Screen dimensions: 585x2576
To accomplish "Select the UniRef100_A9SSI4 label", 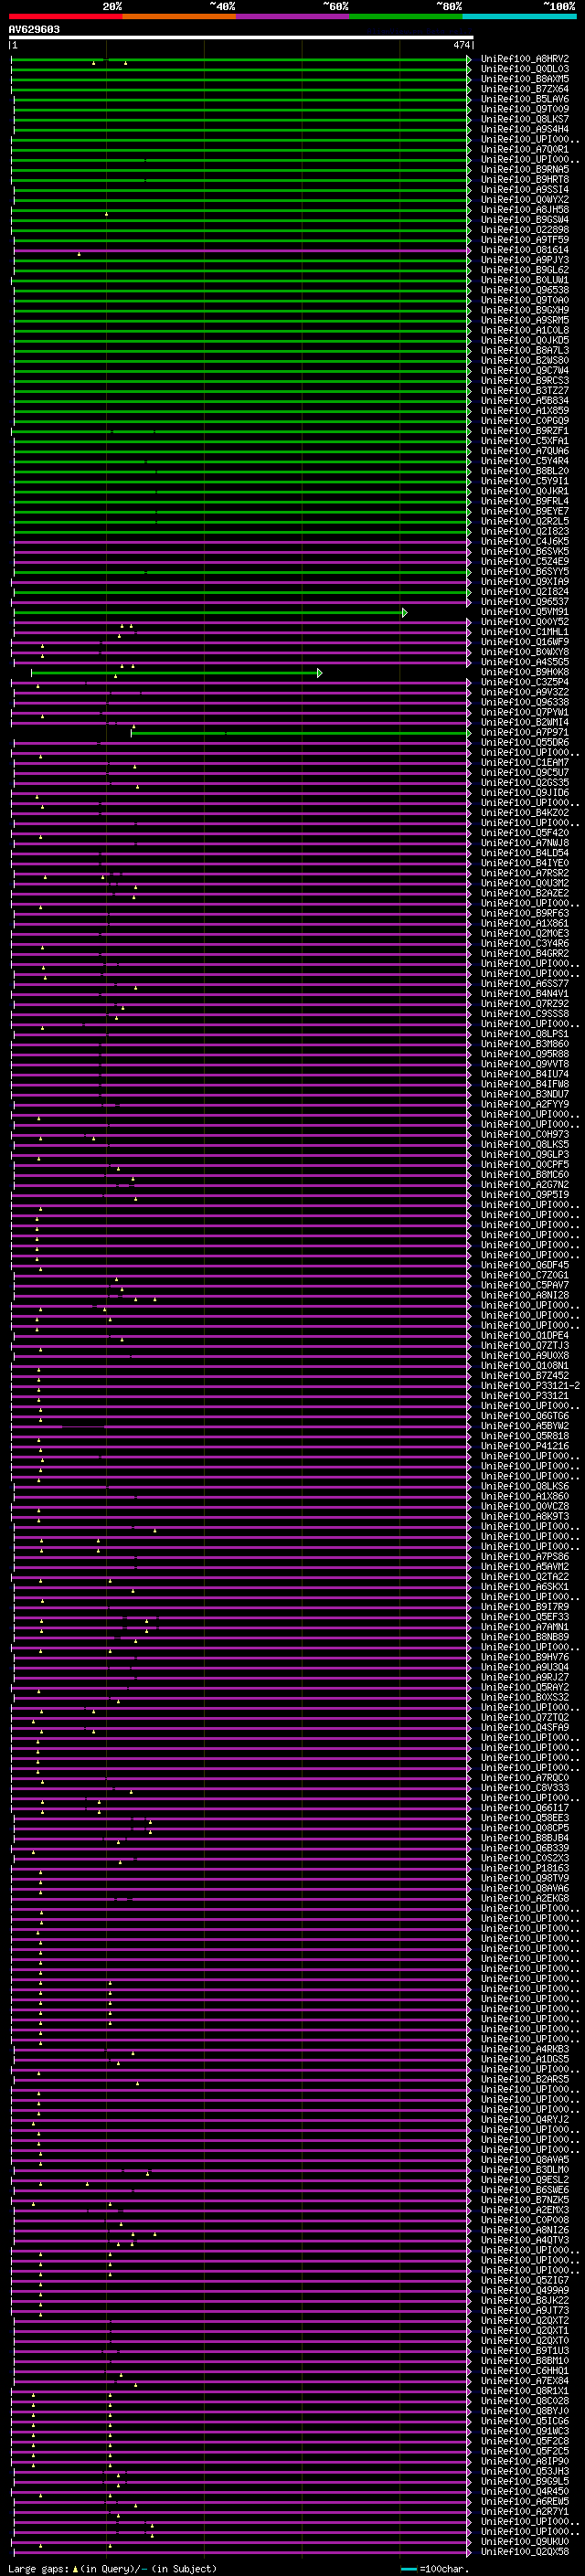I will pyautogui.click(x=525, y=189).
